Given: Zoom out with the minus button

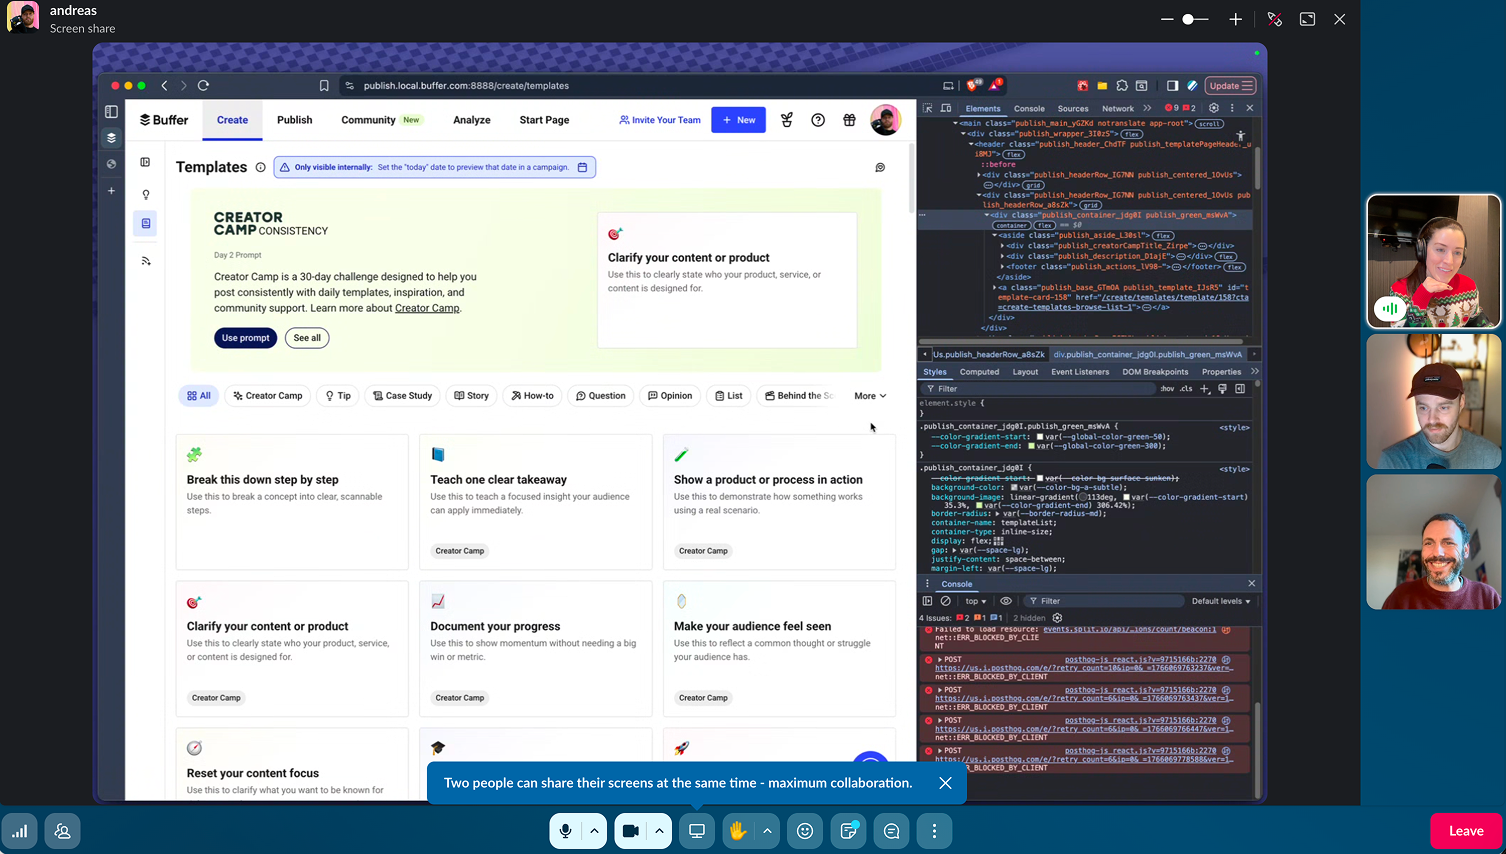Looking at the screenshot, I should 1167,19.
